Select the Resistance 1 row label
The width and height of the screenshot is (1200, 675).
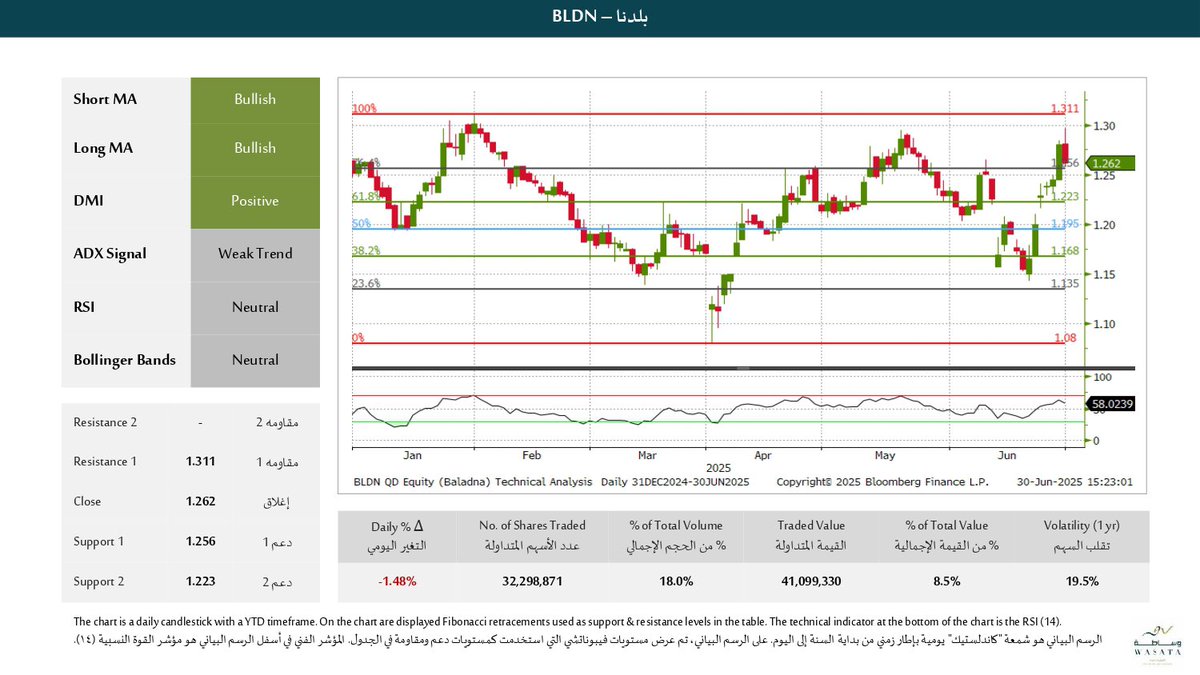pos(105,462)
